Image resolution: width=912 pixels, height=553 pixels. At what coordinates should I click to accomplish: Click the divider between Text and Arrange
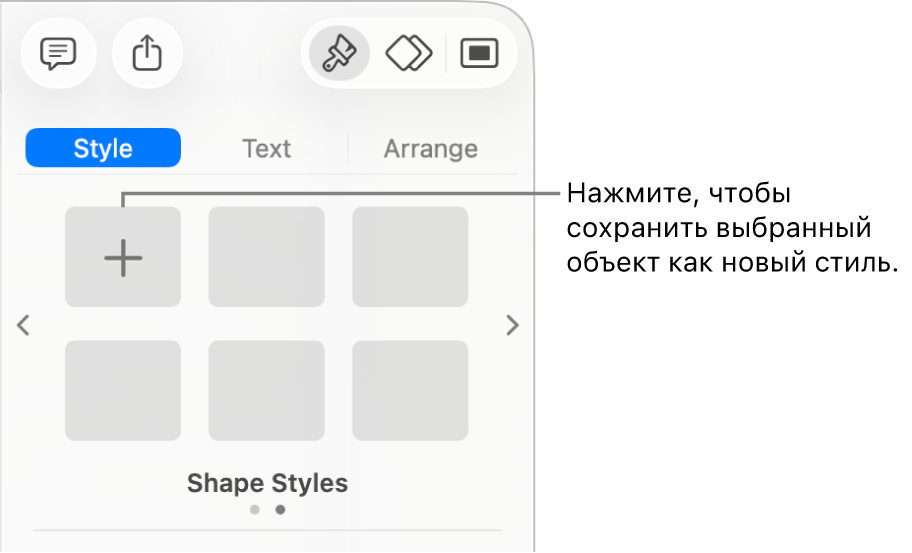point(348,148)
